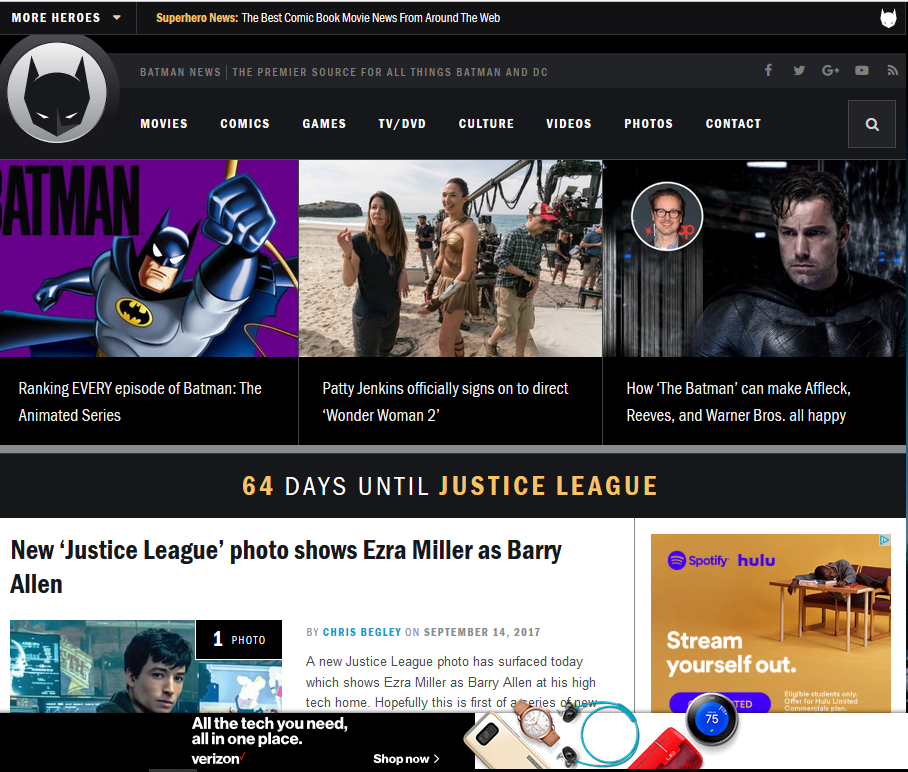
Task: Click Ben Affleck Batman featured image
Action: point(755,258)
